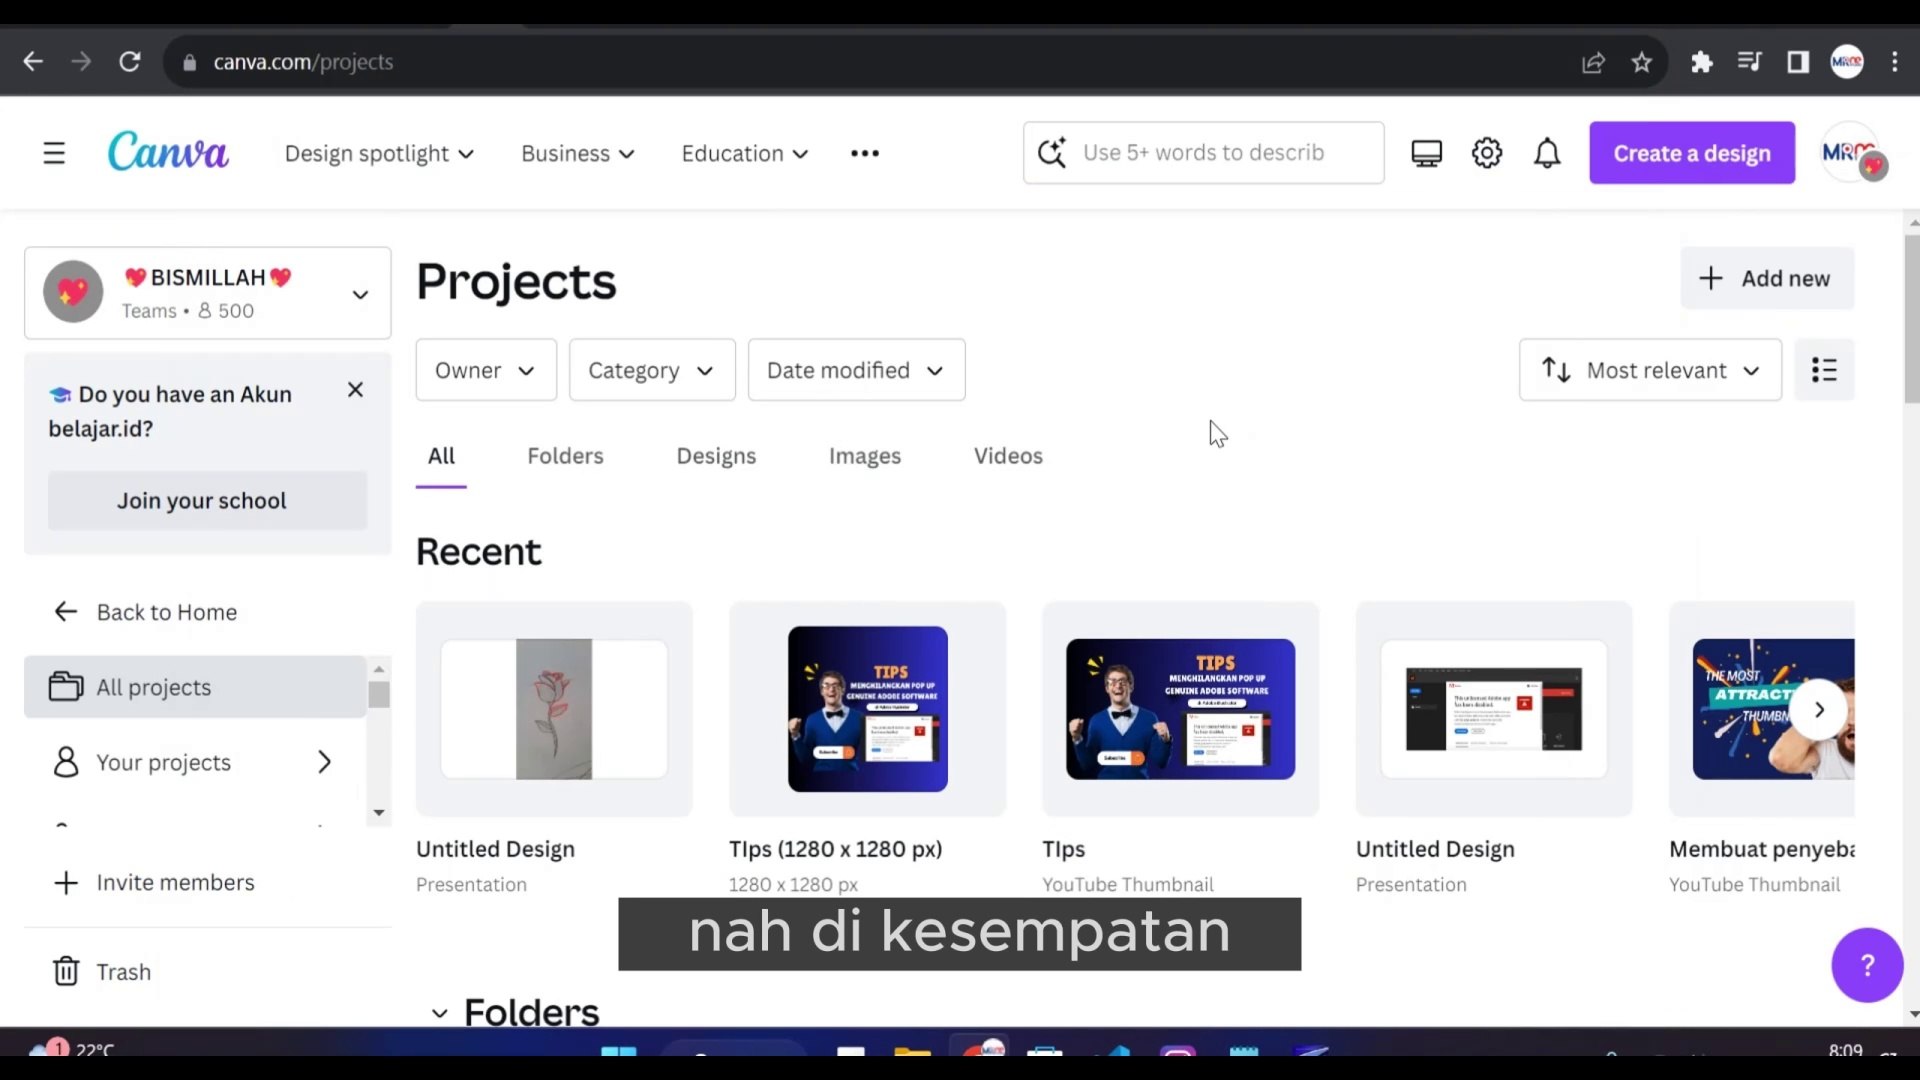
Task: Click the Canva logo
Action: pyautogui.click(x=168, y=151)
